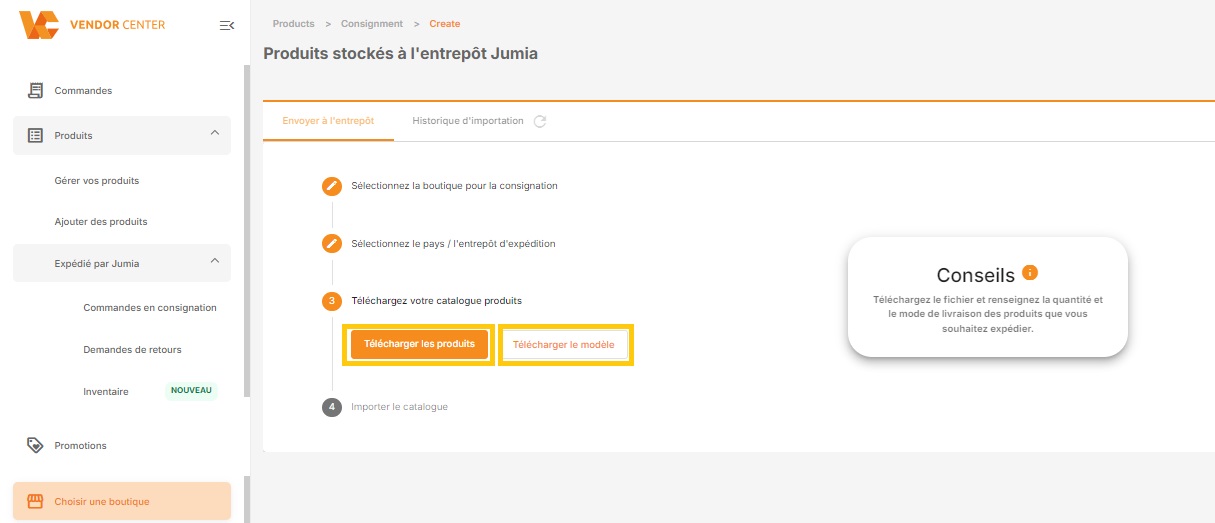Click the Consignment breadcrumb link
The image size is (1215, 523).
click(372, 23)
